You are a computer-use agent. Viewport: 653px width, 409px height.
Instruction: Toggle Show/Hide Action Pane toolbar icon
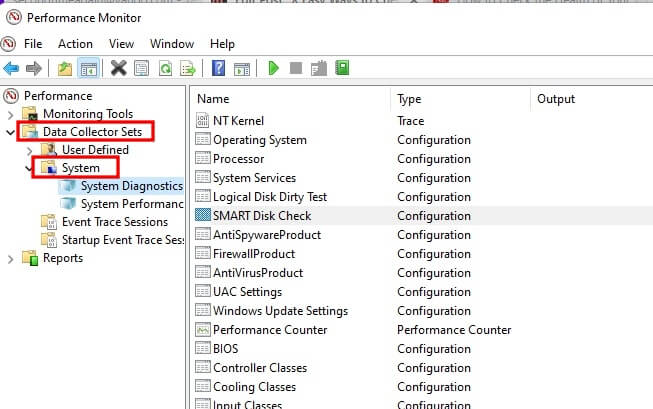(x=242, y=69)
